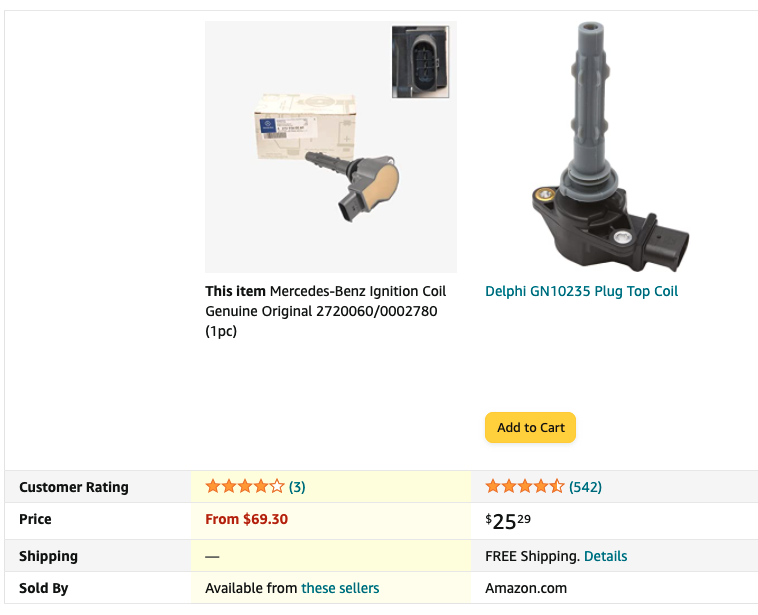
Task: Open the (542) reviews count link
Action: point(585,486)
